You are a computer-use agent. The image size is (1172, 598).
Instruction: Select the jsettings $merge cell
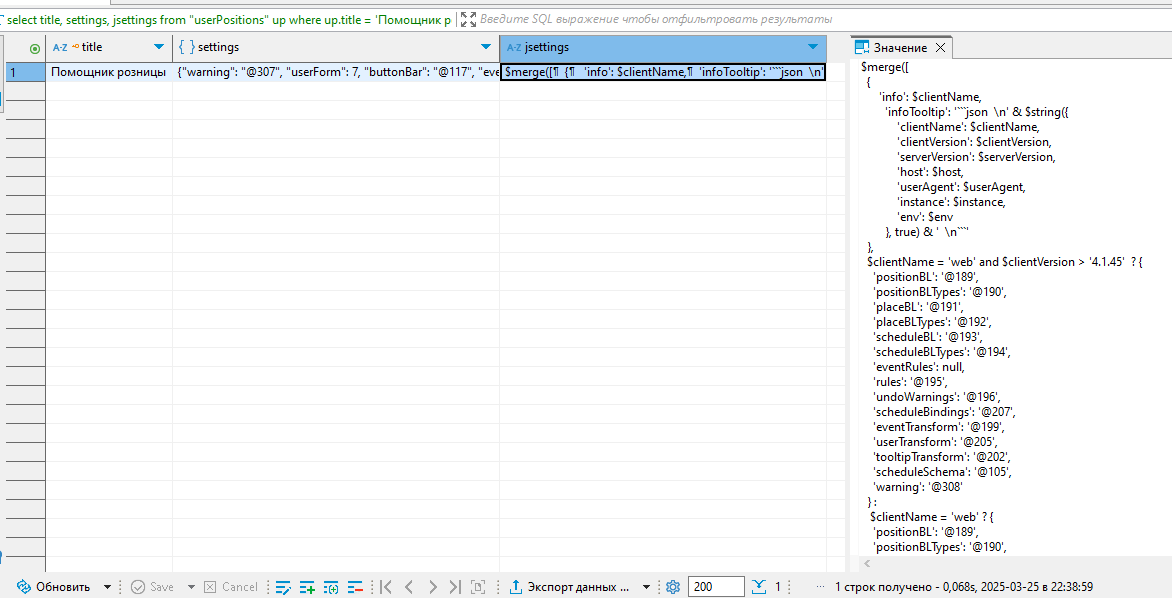click(663, 73)
